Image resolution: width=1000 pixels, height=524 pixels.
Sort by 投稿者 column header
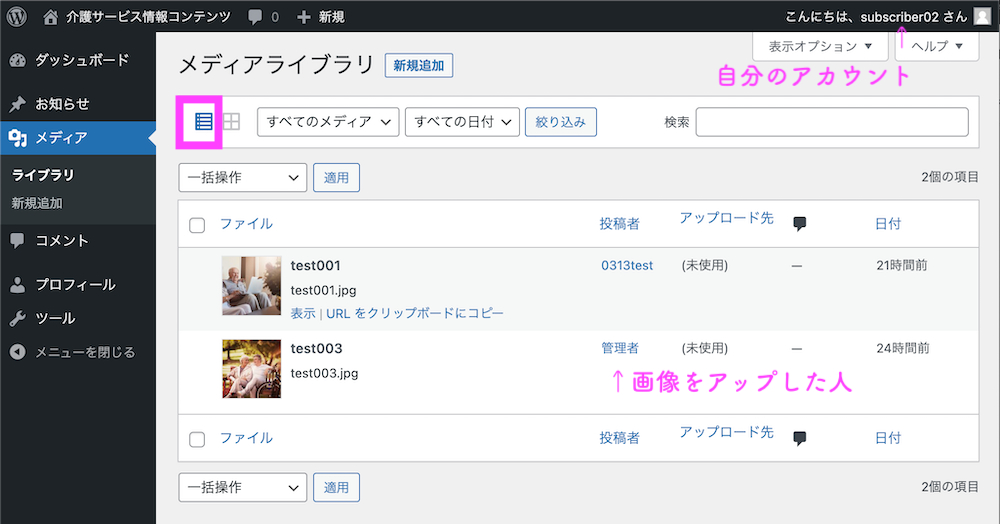tap(619, 224)
